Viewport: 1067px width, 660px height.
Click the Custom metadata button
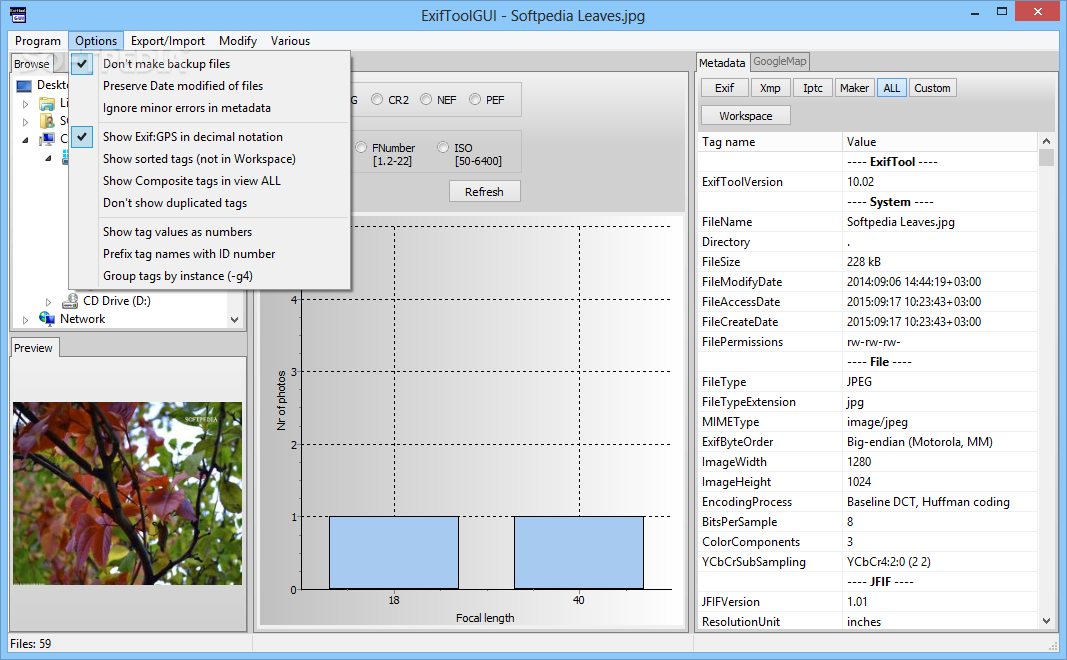point(932,88)
